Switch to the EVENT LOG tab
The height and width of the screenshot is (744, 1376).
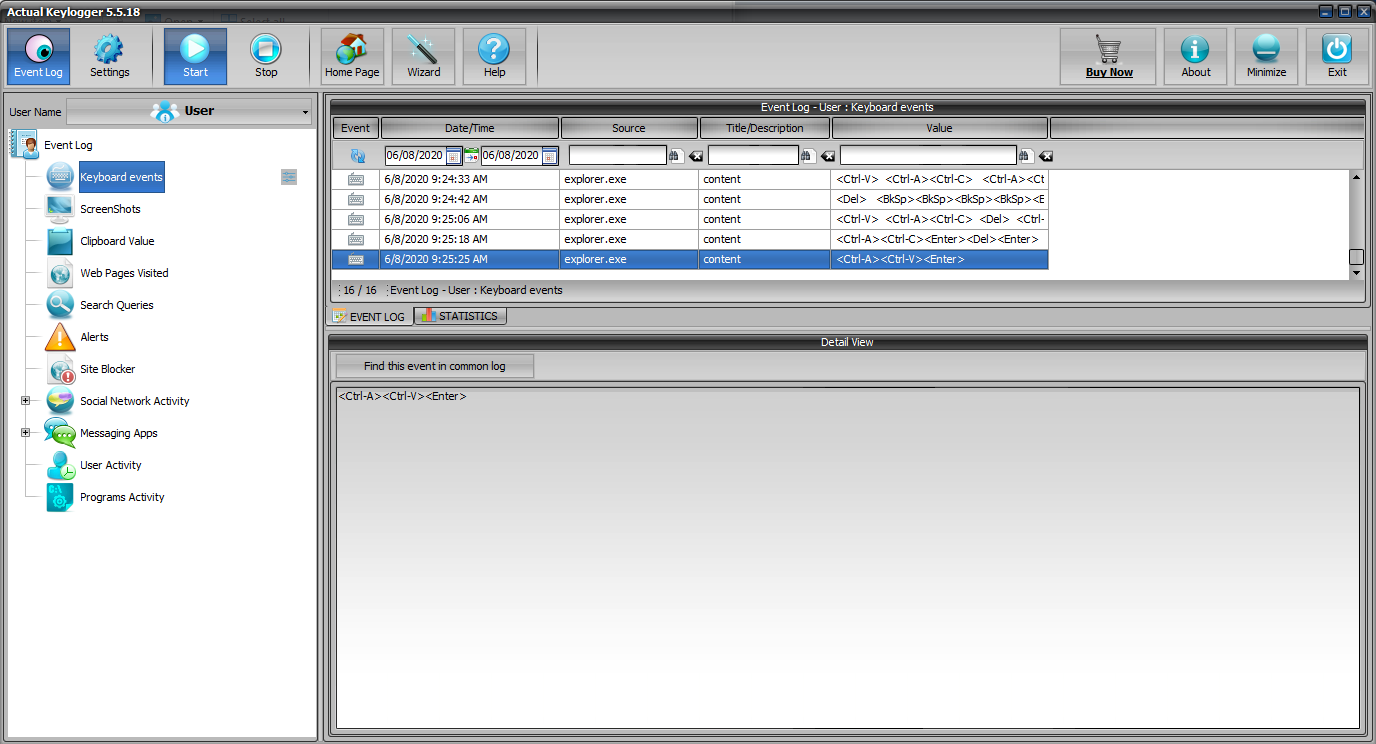tap(370, 316)
